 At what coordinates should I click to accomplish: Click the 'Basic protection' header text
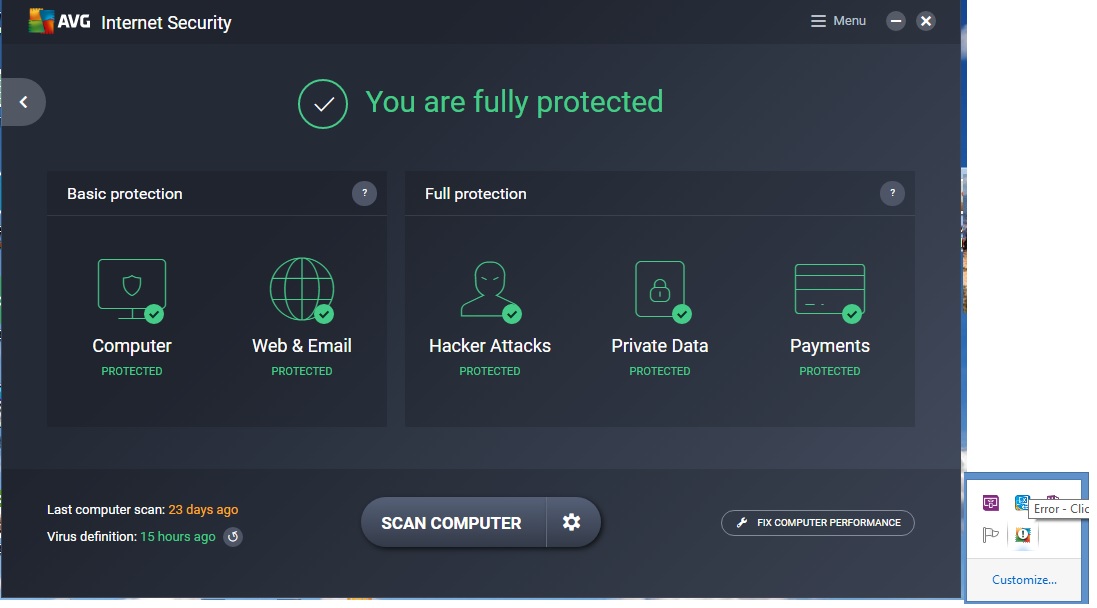(125, 194)
